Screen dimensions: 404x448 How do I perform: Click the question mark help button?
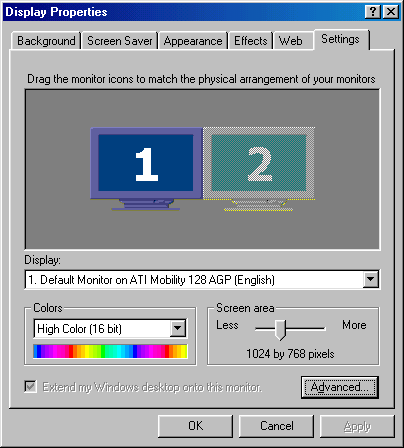point(373,12)
